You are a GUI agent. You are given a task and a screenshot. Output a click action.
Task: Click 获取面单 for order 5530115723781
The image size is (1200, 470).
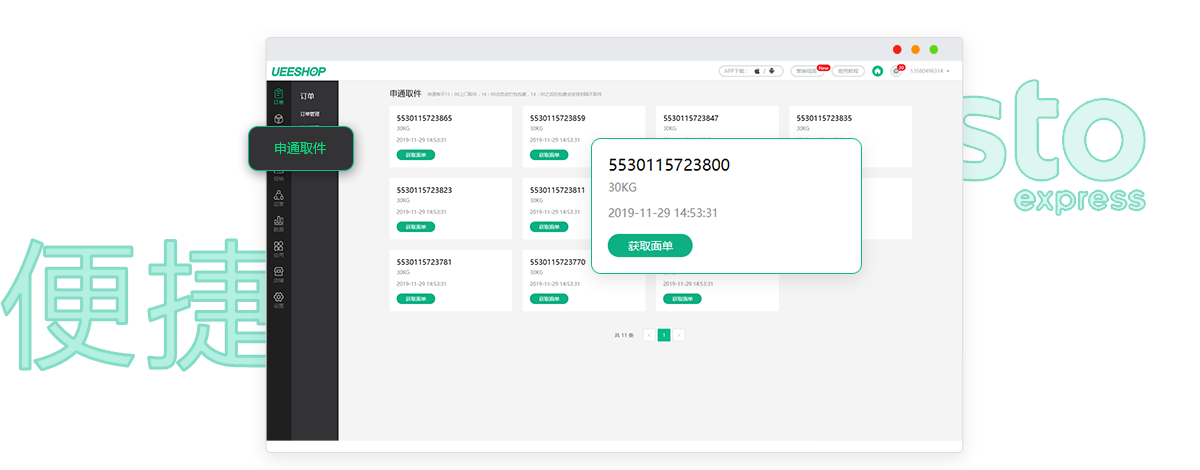pos(415,299)
